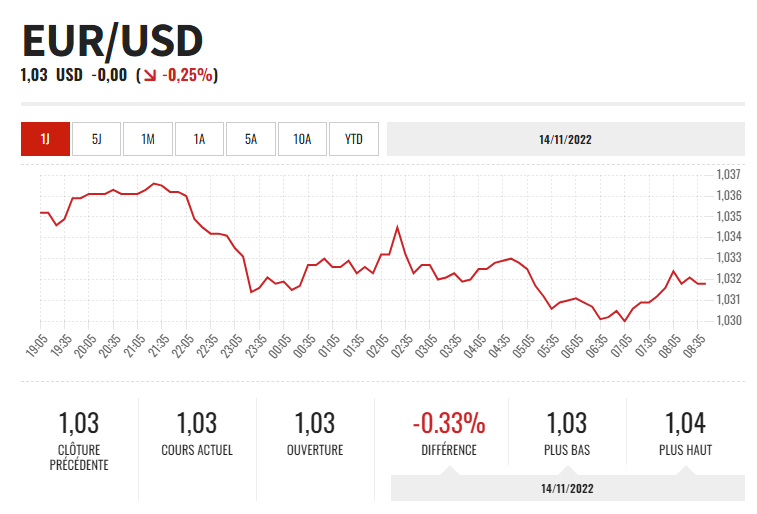Click the peak point on the red chart line
The height and width of the screenshot is (514, 757).
point(154,184)
